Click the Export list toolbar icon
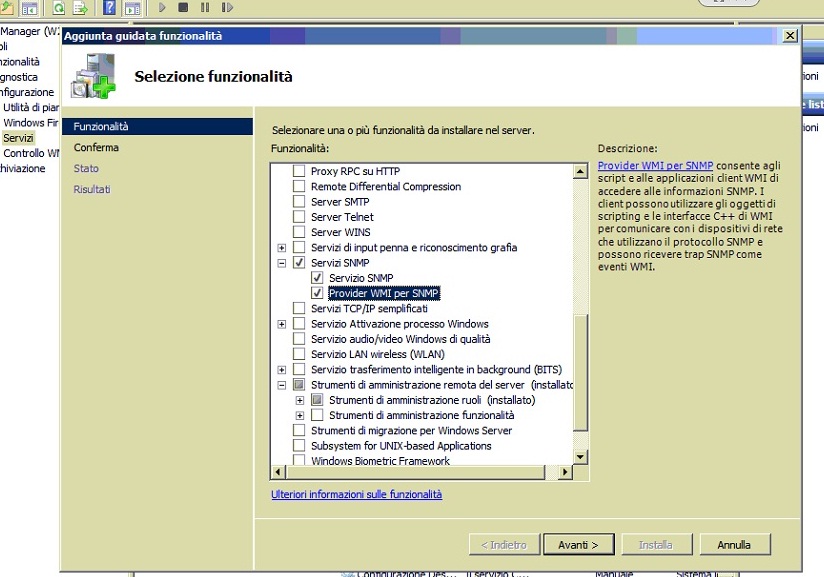The height and width of the screenshot is (577, 824). click(80, 7)
